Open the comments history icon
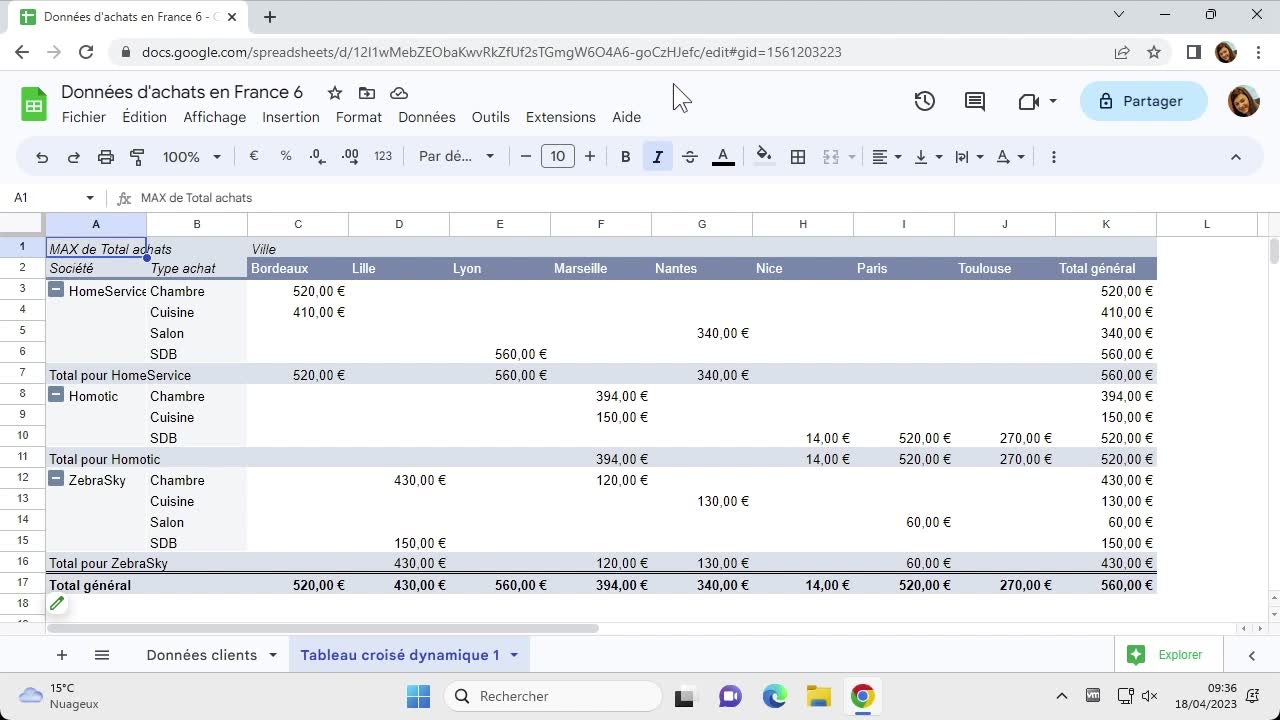 (974, 101)
